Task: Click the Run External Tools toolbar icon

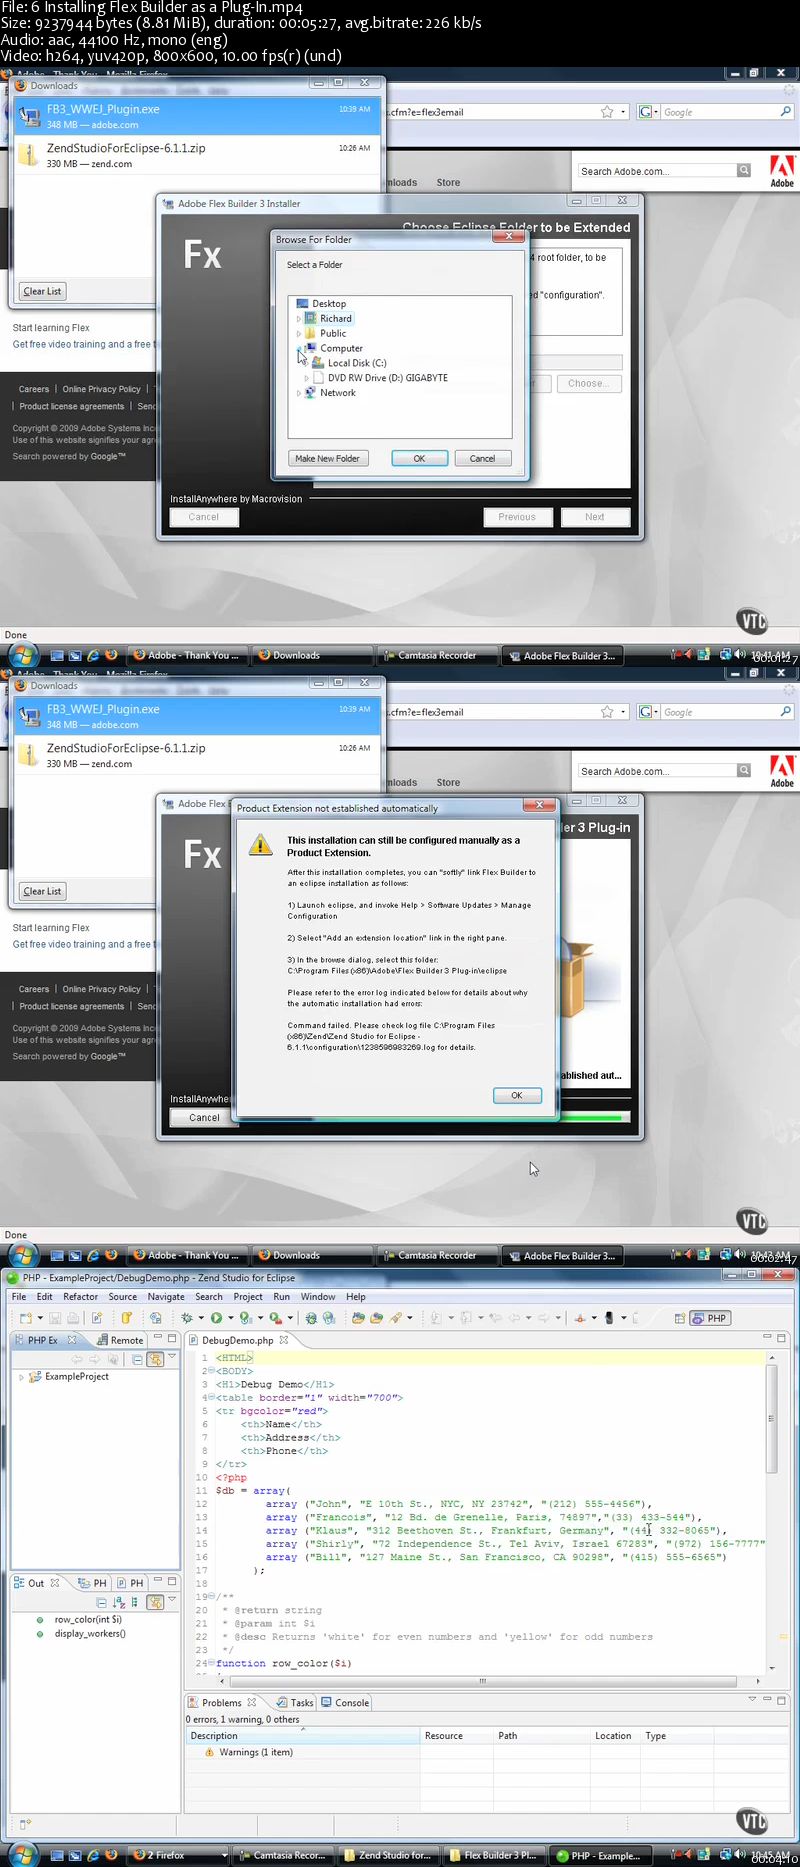Action: coord(274,1318)
